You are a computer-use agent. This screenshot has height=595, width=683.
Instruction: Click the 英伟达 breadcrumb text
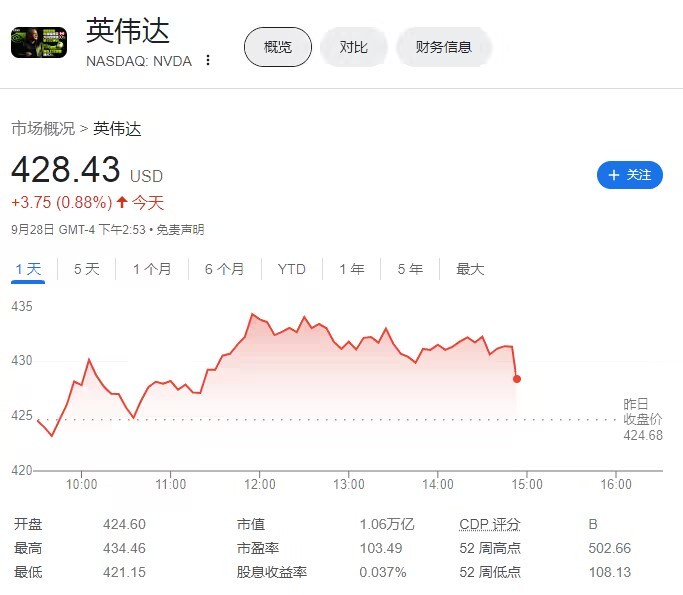117,129
